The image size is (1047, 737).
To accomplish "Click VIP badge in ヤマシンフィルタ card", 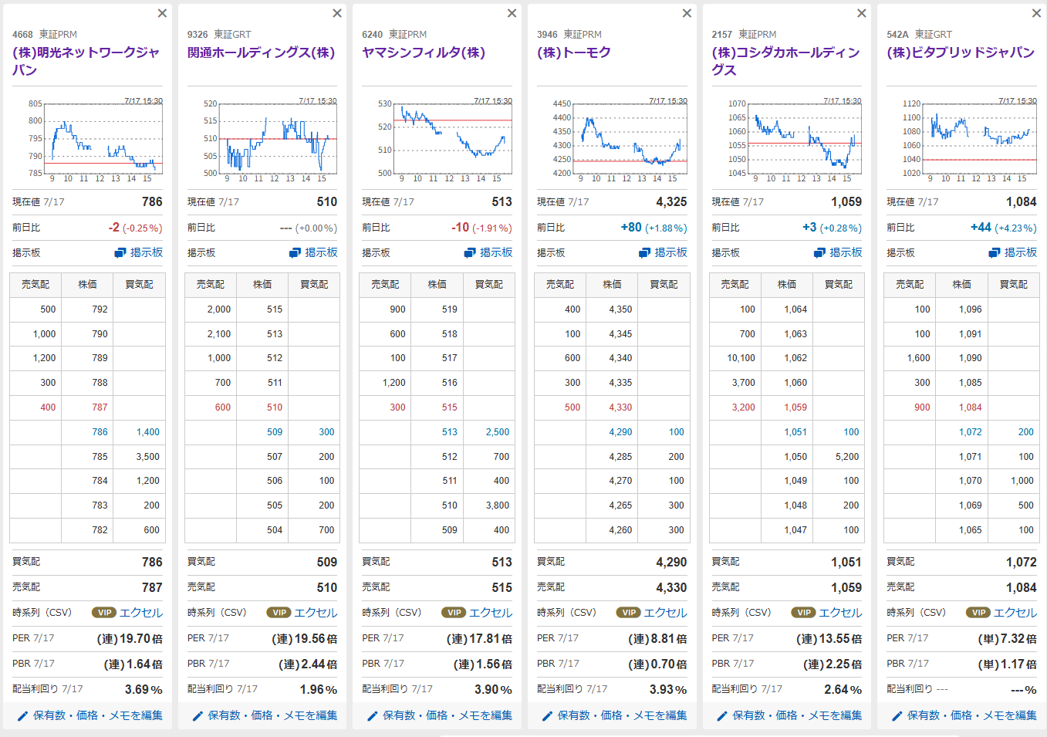I will pos(454,613).
